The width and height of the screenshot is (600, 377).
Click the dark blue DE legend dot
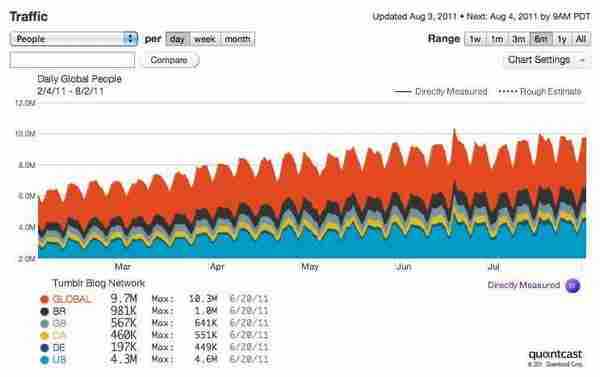click(44, 348)
